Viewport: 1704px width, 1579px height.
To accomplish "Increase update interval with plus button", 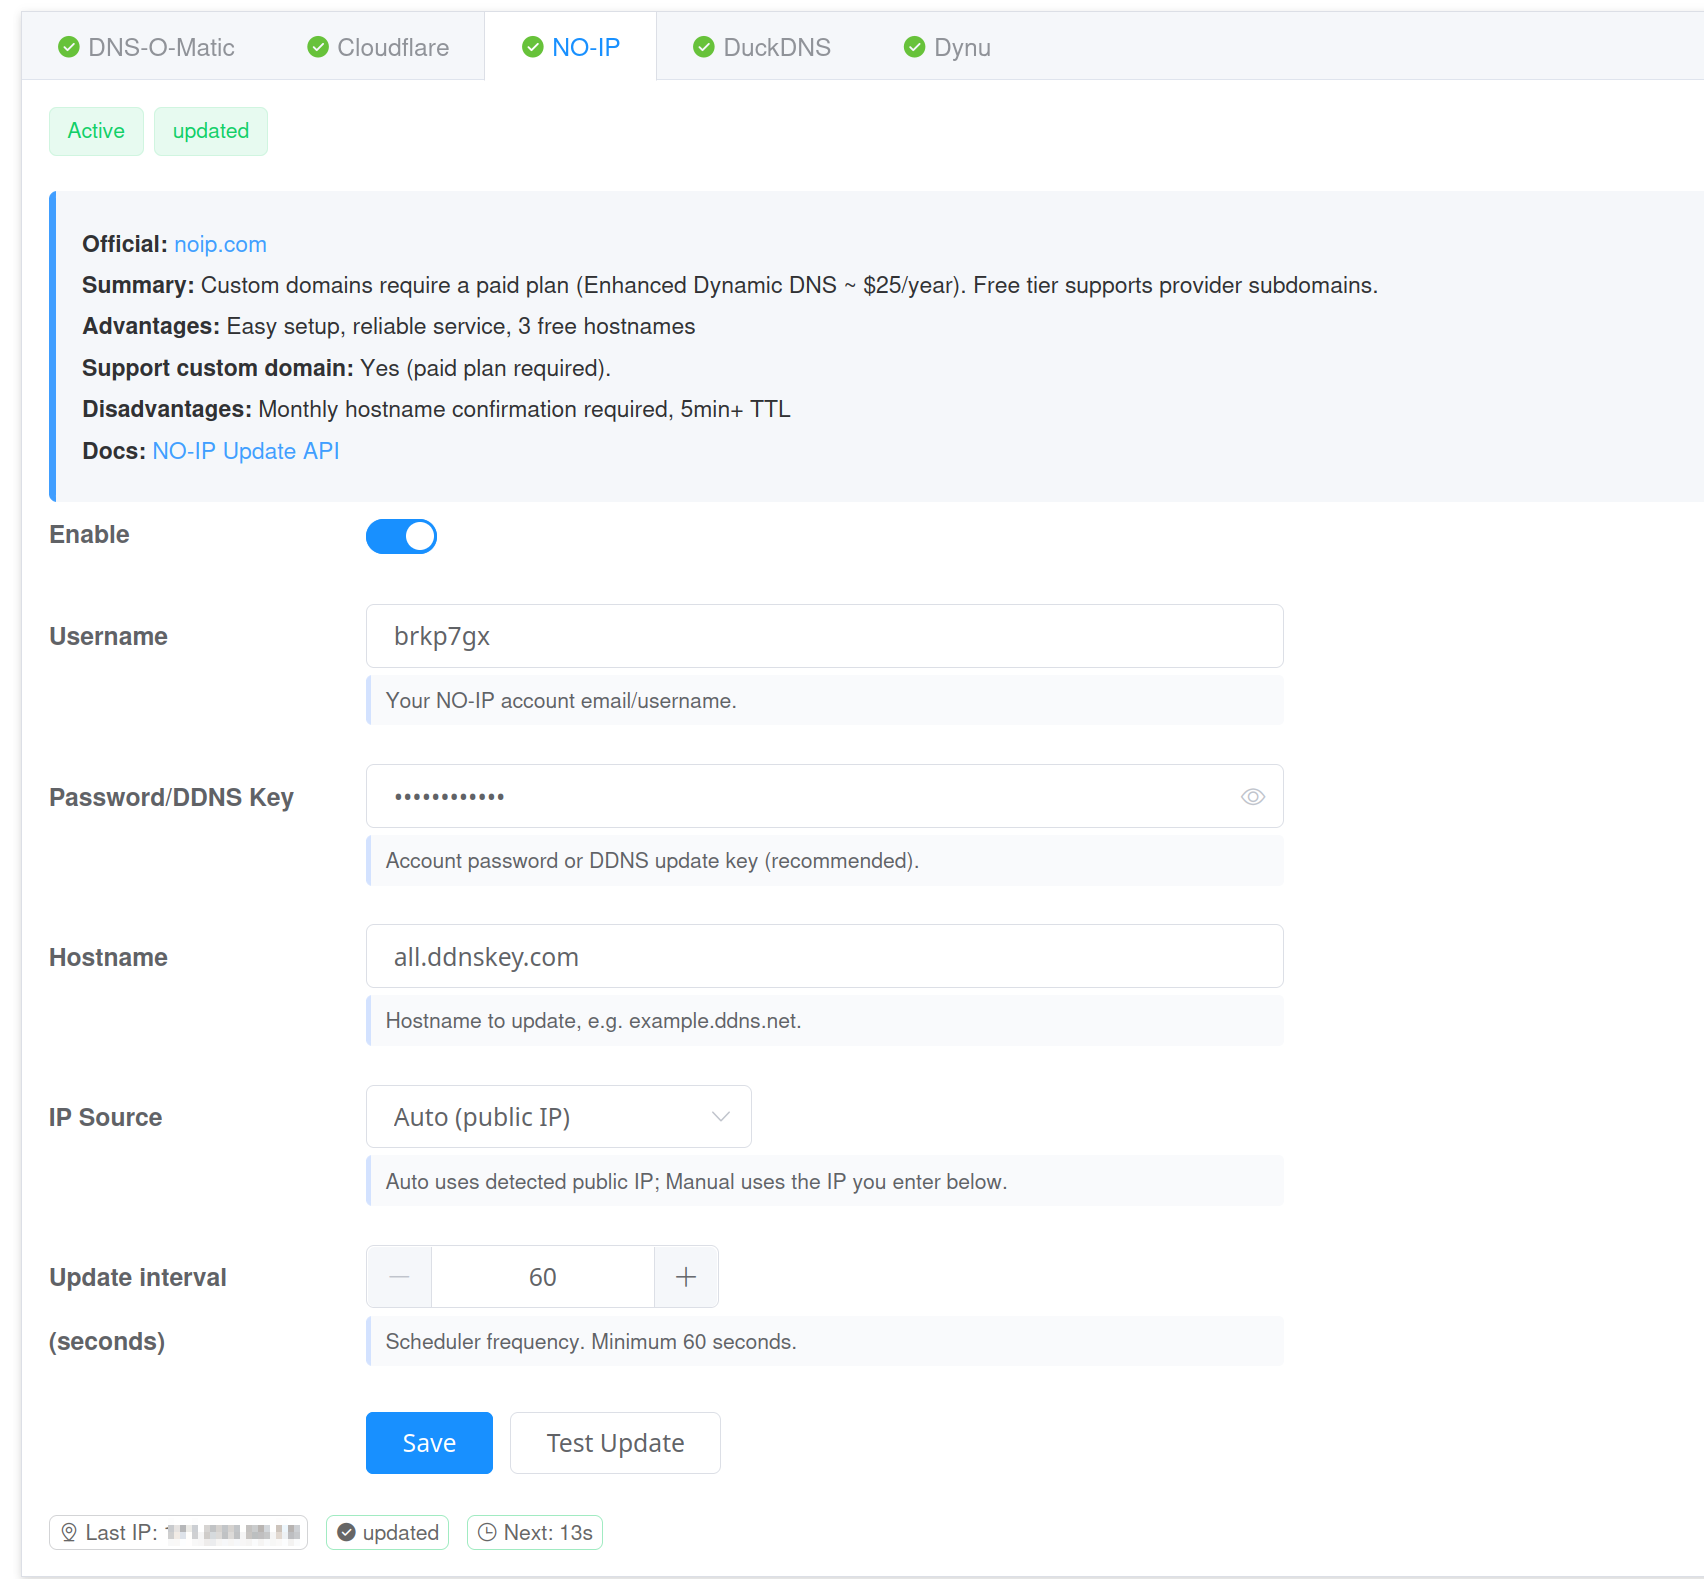I will coord(686,1276).
